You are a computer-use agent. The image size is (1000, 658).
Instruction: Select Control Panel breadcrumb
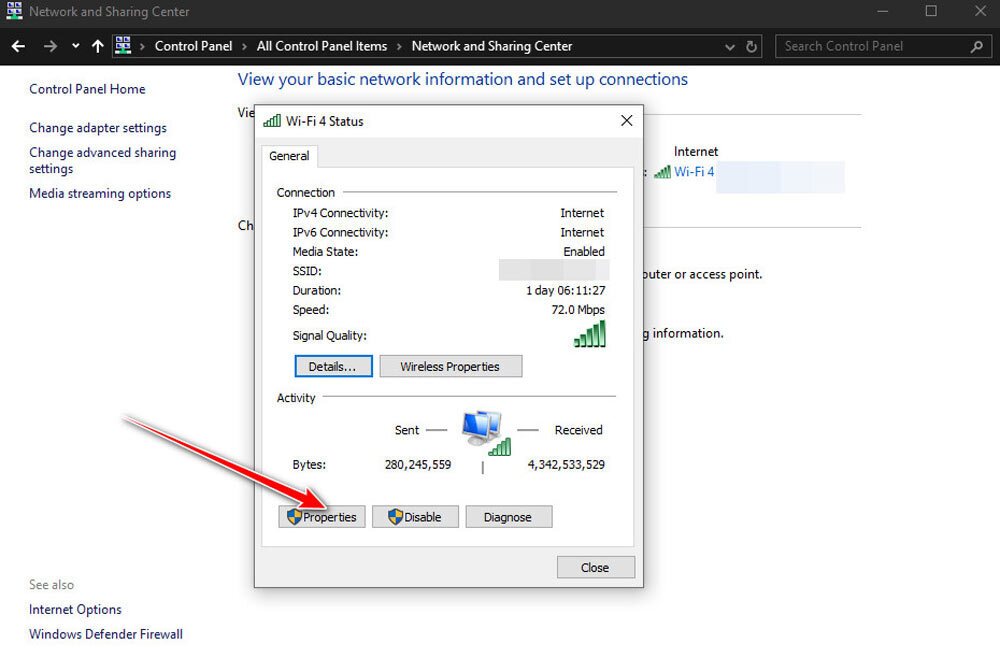(193, 46)
